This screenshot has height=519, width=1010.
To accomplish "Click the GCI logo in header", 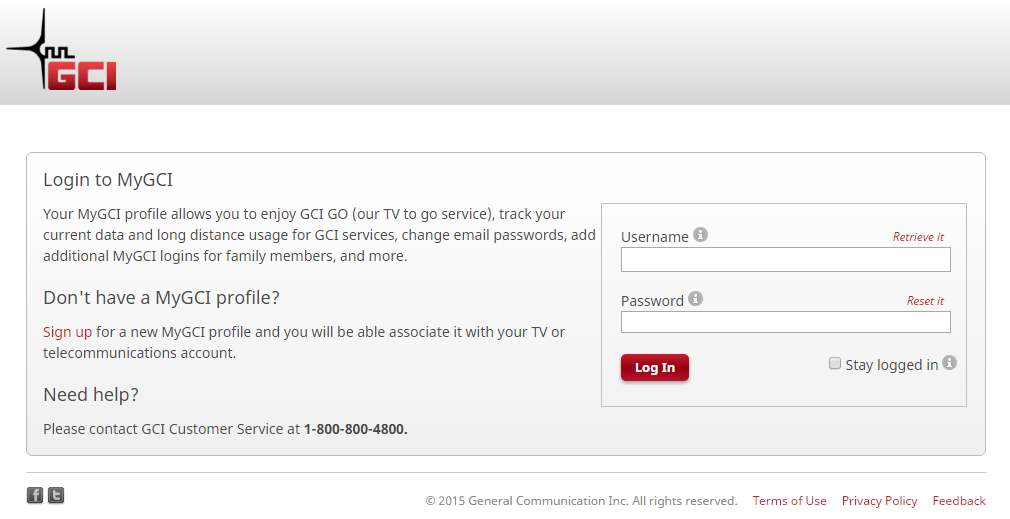I will 62,50.
